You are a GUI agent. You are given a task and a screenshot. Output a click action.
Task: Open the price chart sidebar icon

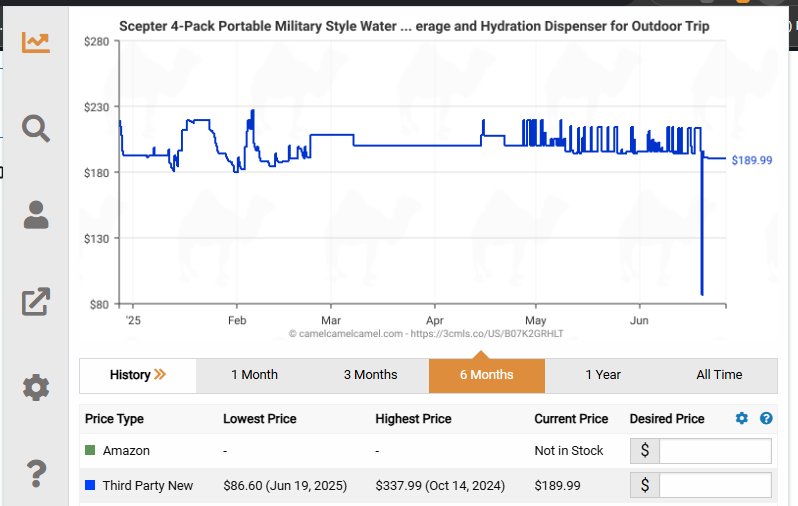tap(36, 42)
